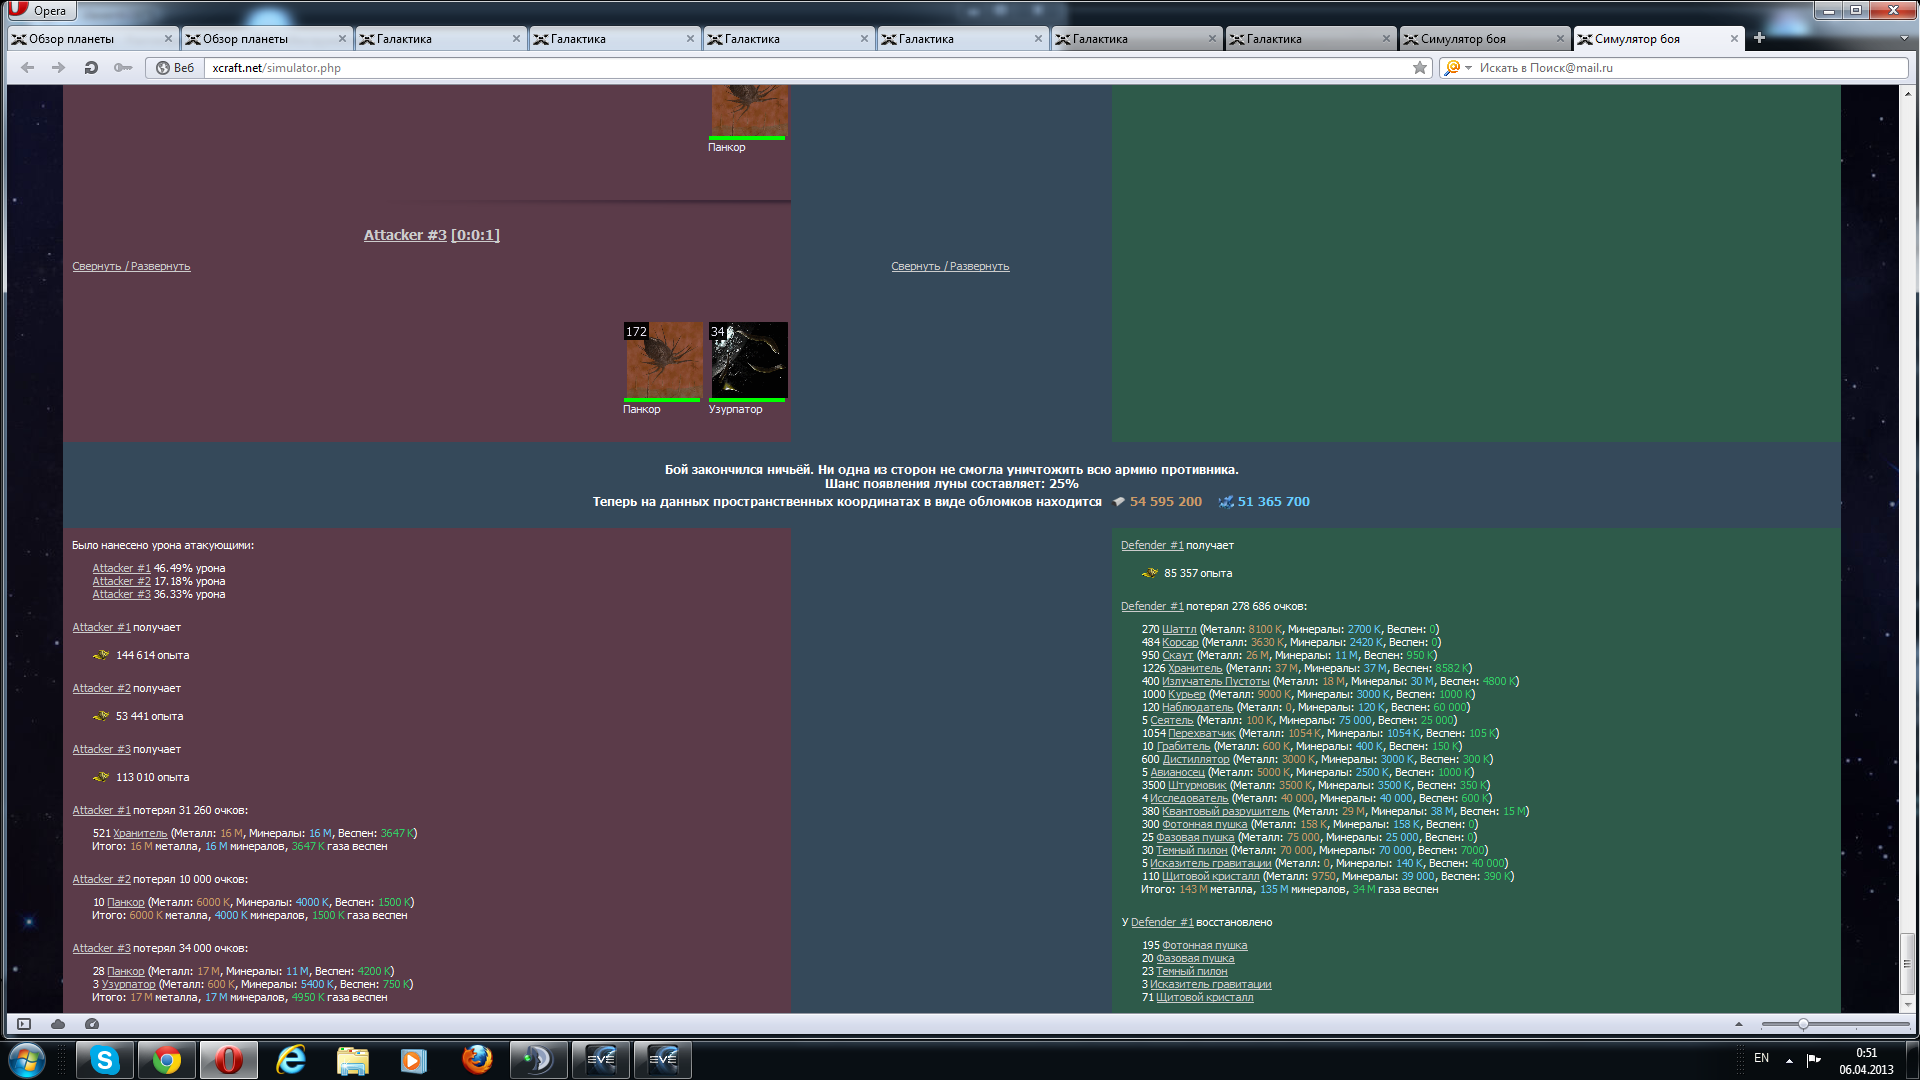The width and height of the screenshot is (1920, 1080).
Task: Toggle Свернуть / Развернуть in the attacker panel
Action: point(131,266)
